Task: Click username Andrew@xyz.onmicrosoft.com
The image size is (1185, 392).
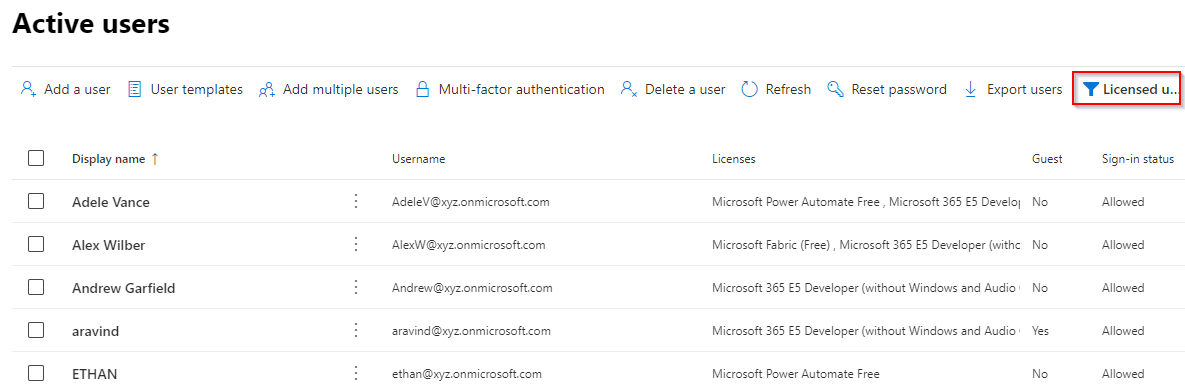Action: tap(472, 289)
